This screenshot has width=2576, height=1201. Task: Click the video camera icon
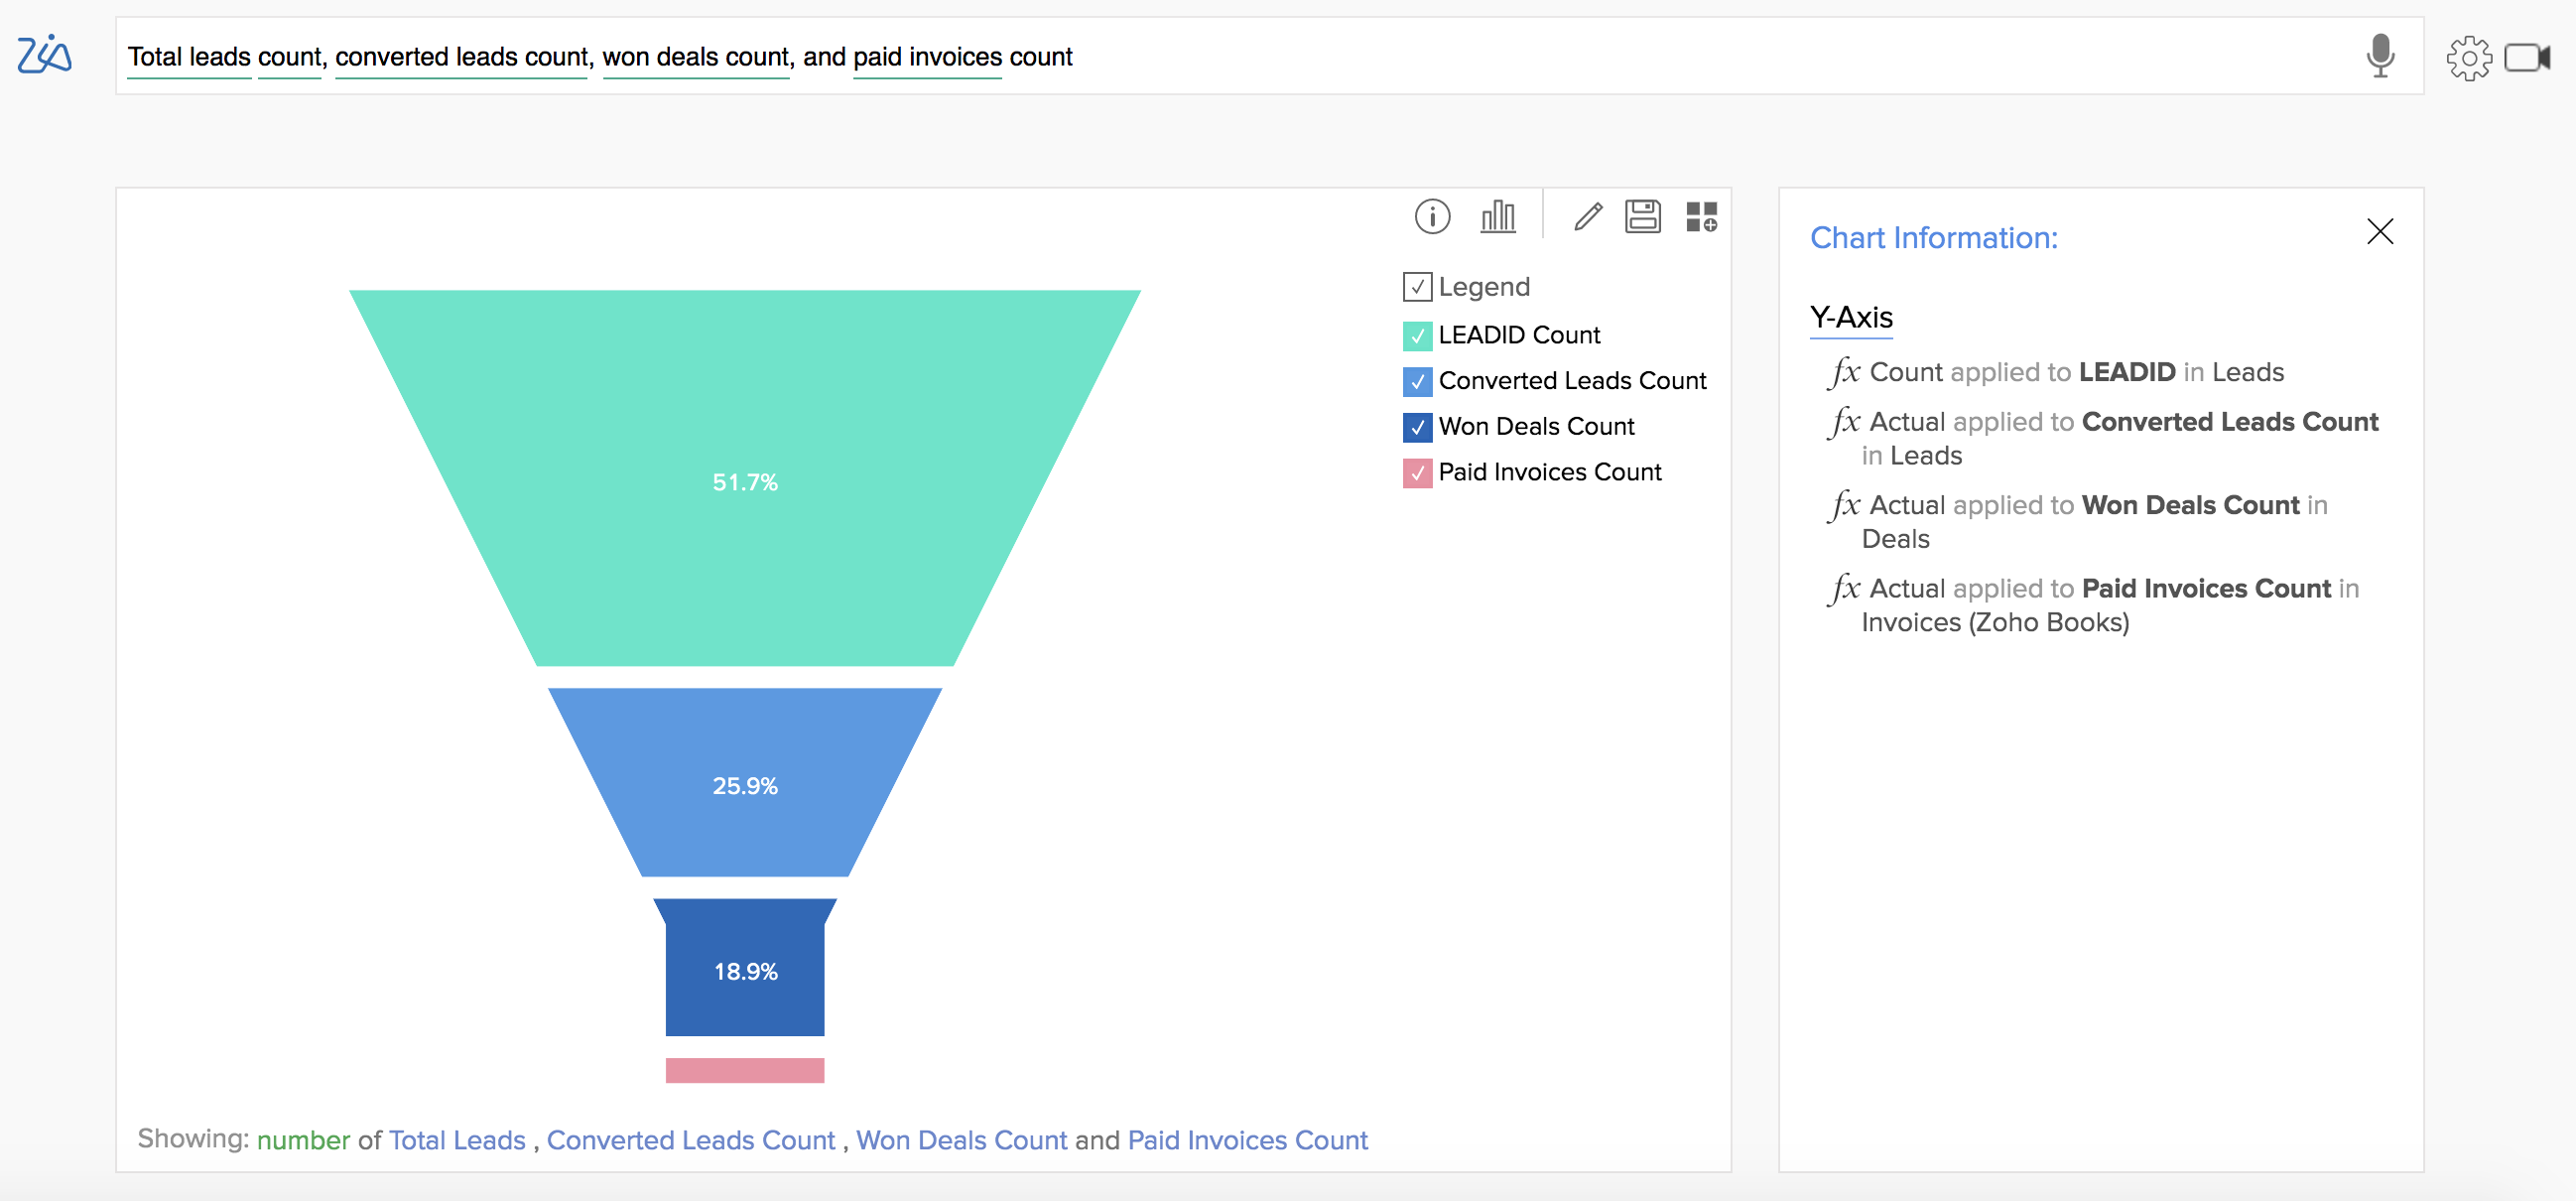[2526, 58]
